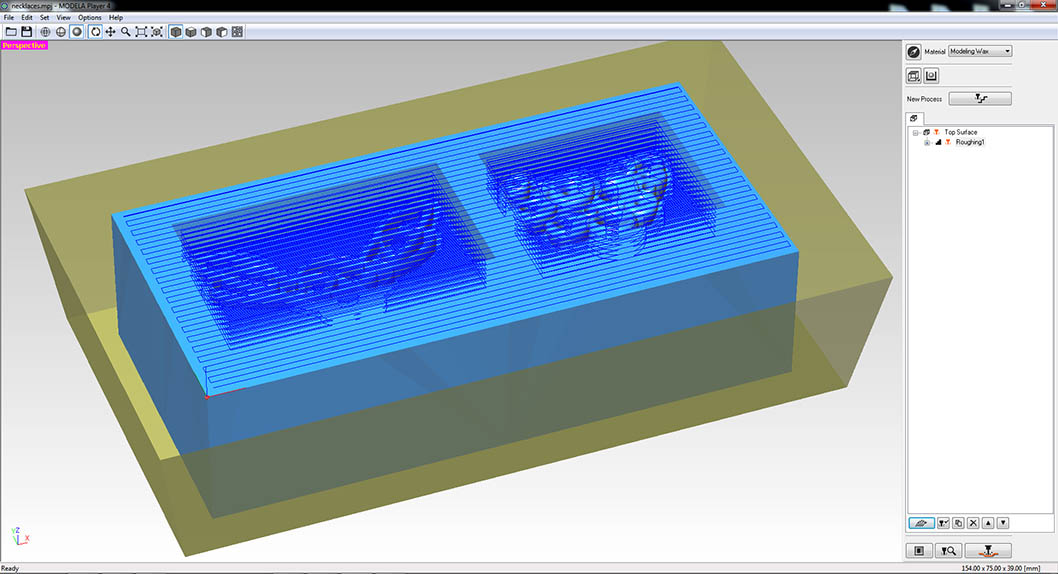1058x574 pixels.
Task: Move the process up with the up arrow
Action: coord(988,523)
